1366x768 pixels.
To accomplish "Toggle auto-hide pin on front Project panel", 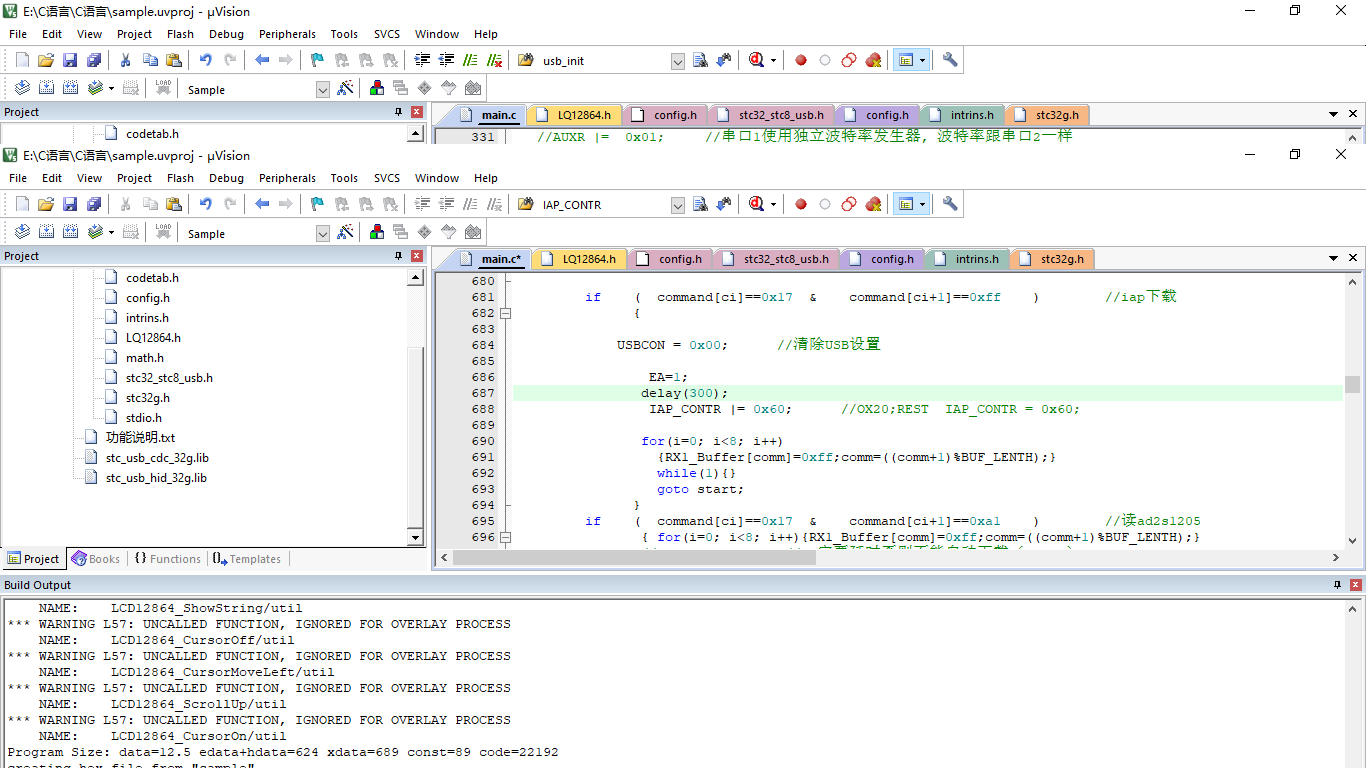I will click(x=398, y=256).
